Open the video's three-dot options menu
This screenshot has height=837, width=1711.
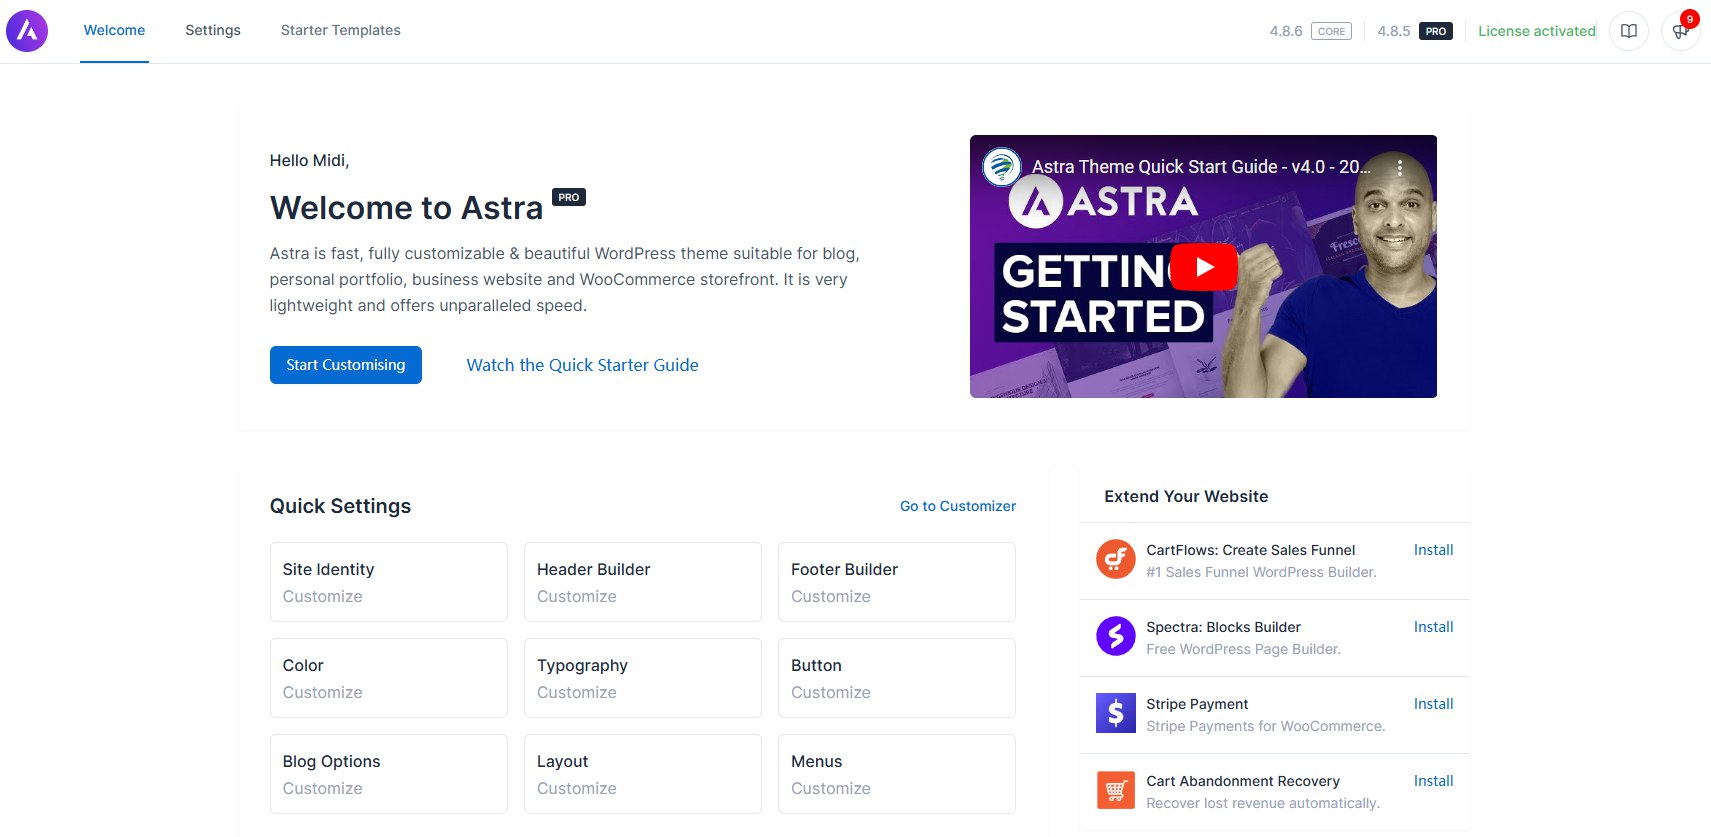coord(1399,167)
